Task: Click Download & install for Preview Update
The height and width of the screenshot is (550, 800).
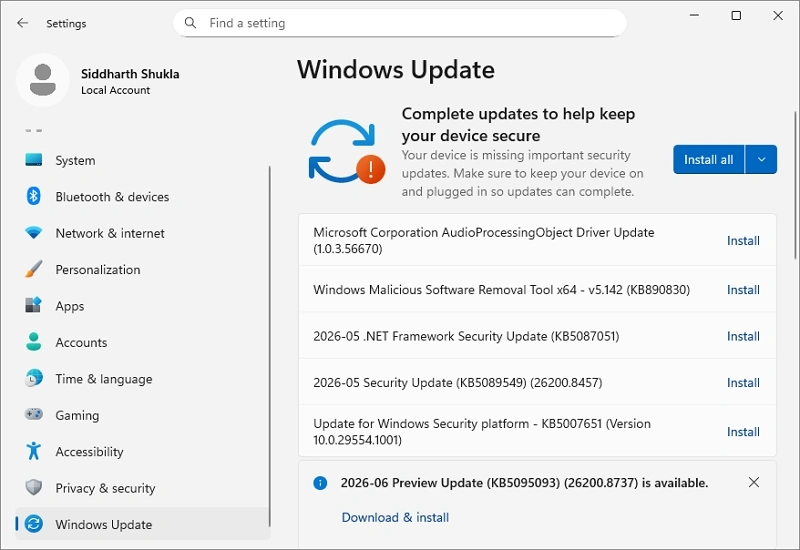Action: 395,517
